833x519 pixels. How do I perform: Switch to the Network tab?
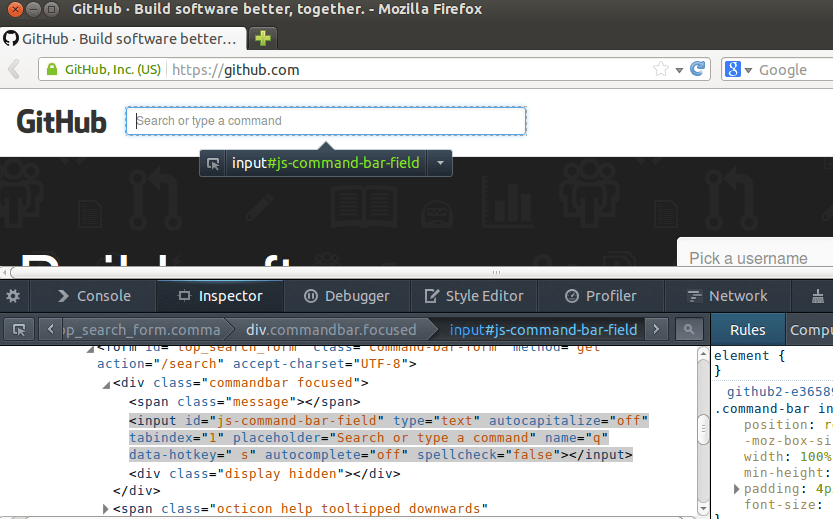[x=727, y=296]
